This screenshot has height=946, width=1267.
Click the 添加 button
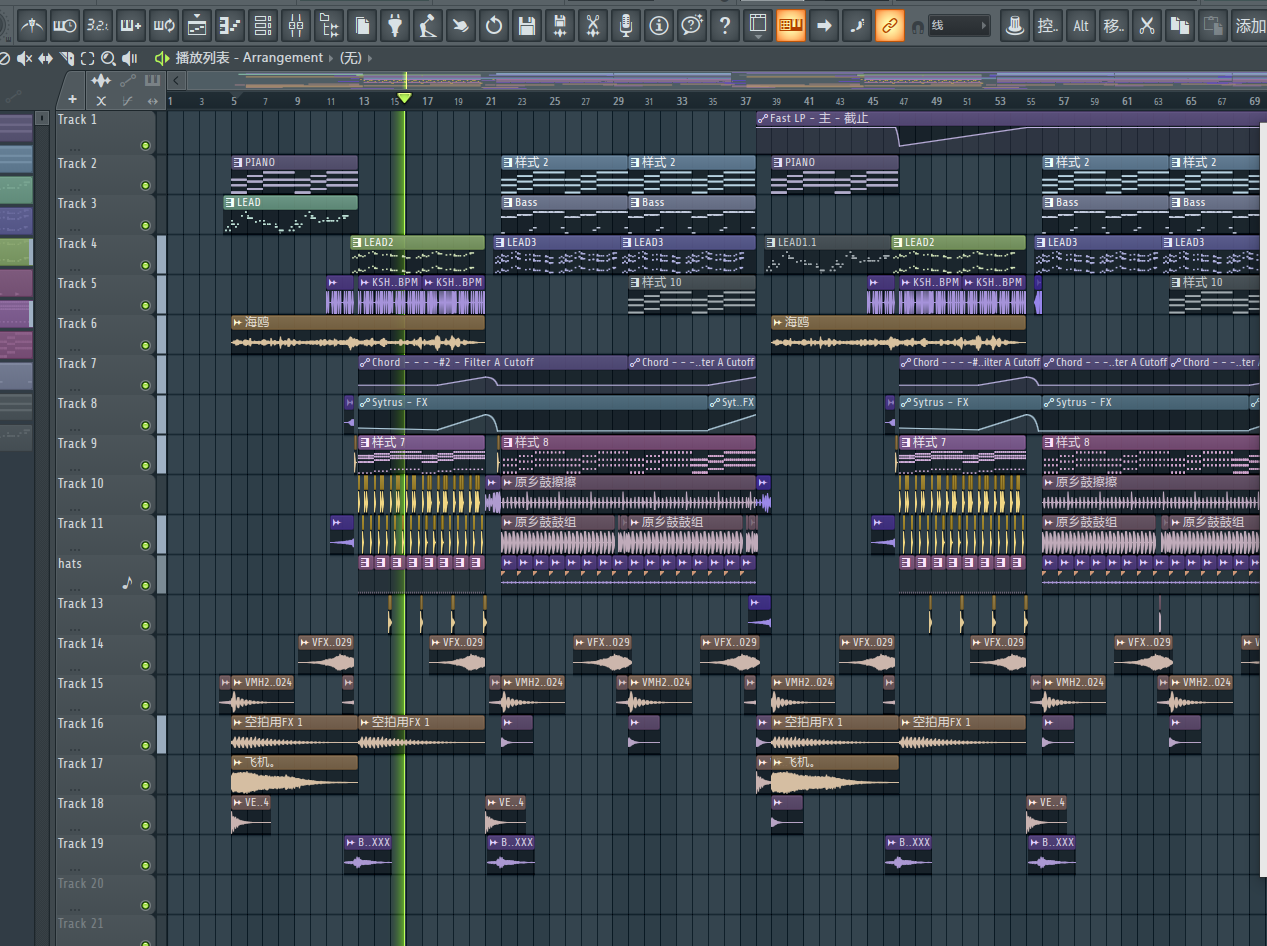point(1249,26)
